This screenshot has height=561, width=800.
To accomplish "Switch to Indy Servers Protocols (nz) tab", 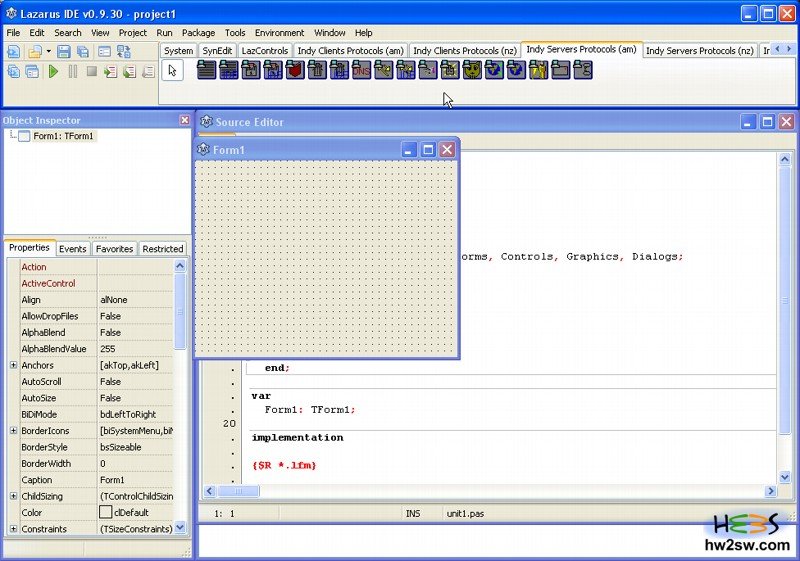I will click(x=699, y=50).
